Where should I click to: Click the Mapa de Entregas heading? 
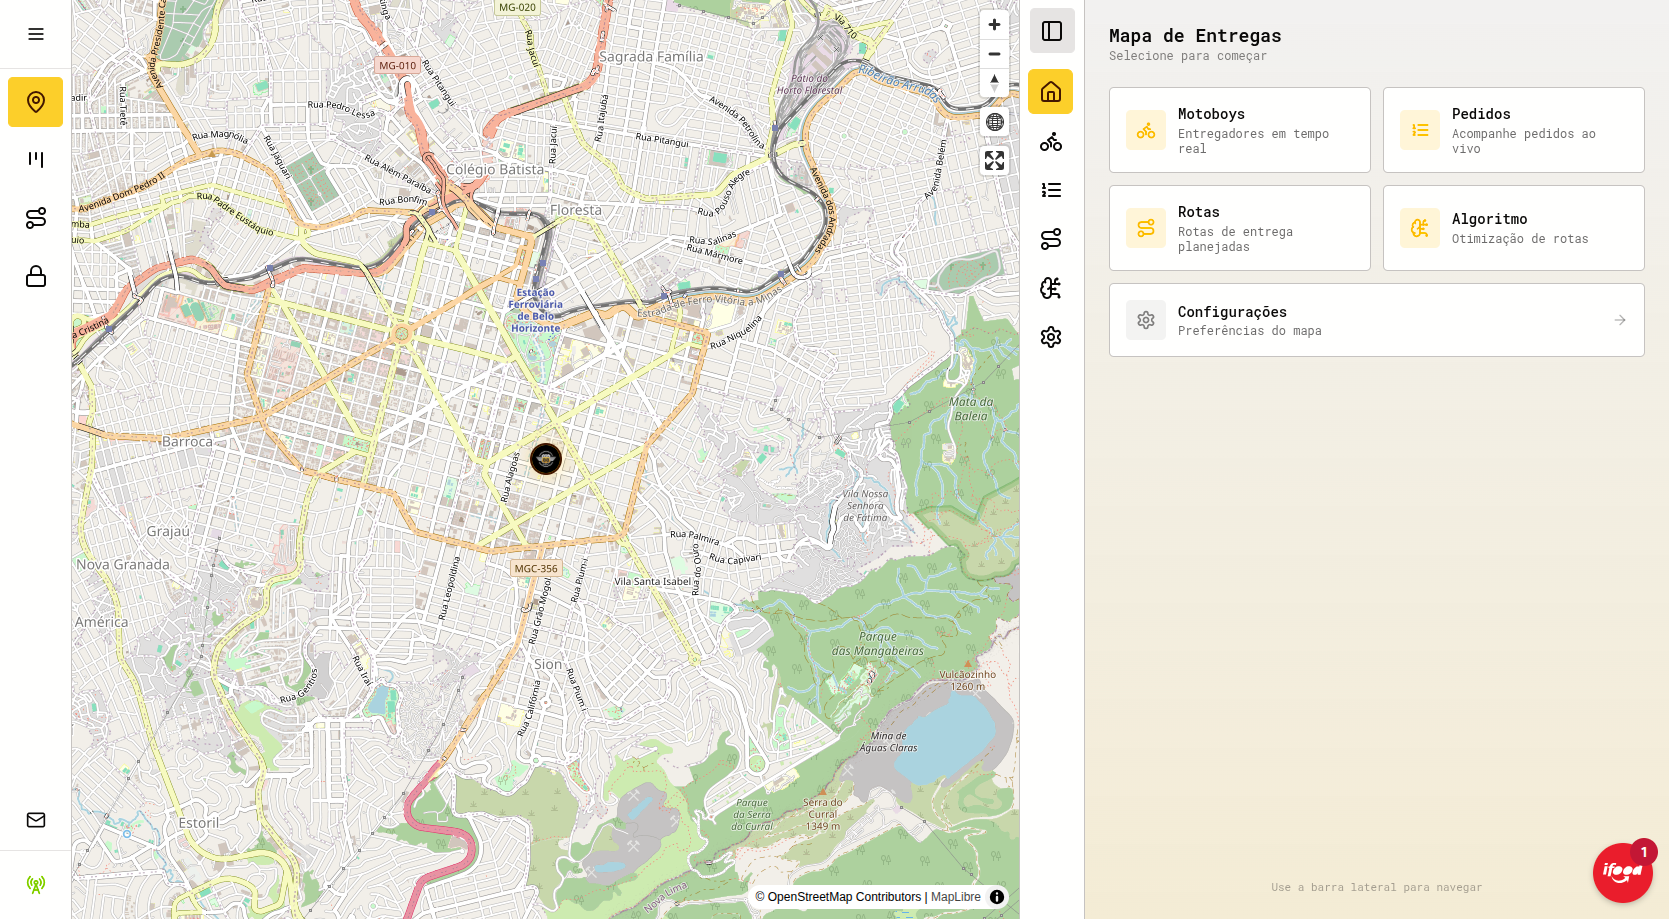[x=1195, y=36]
